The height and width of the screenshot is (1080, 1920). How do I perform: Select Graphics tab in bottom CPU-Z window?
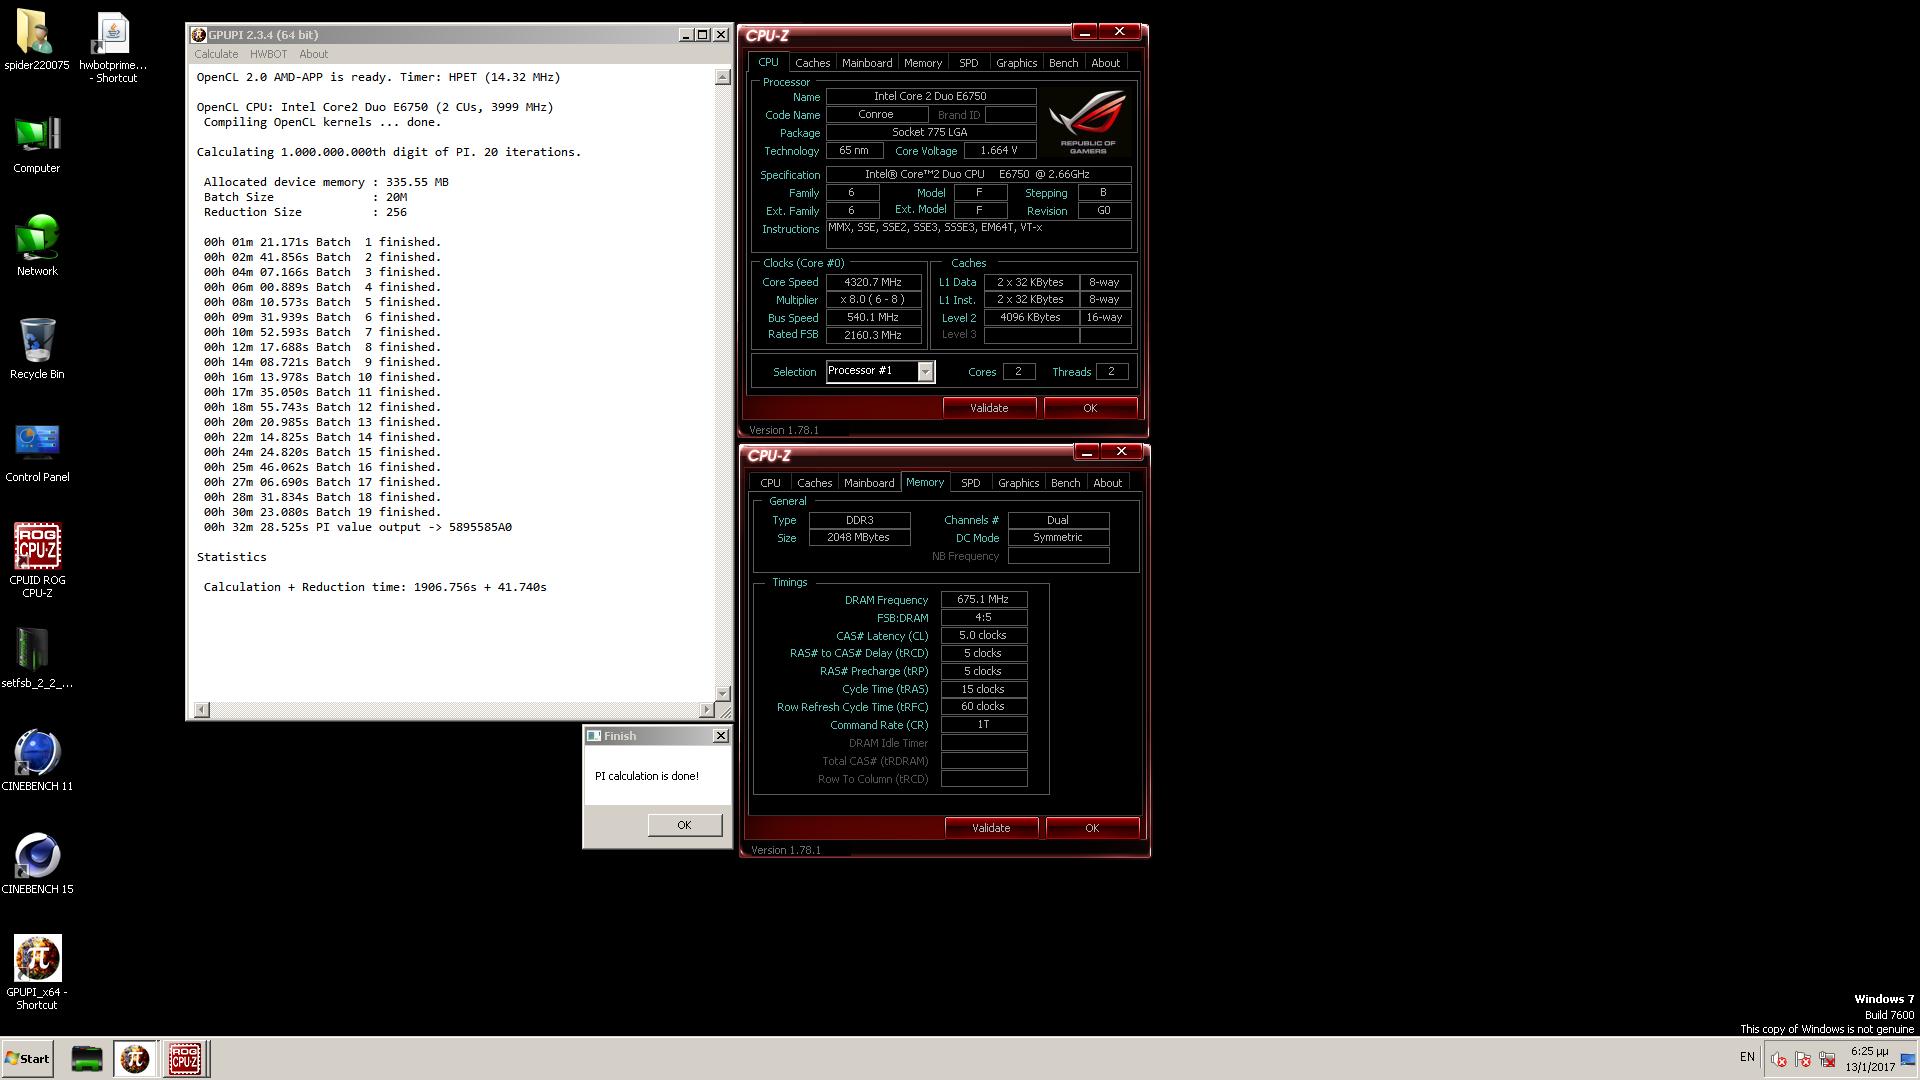coord(1018,483)
